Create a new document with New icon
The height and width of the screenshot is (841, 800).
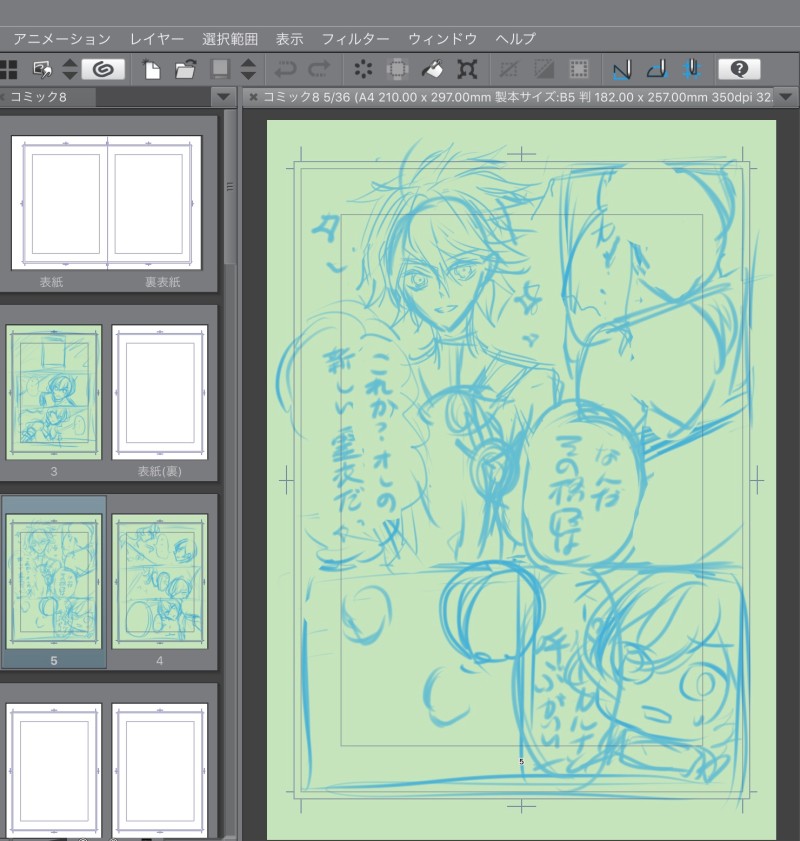point(152,69)
